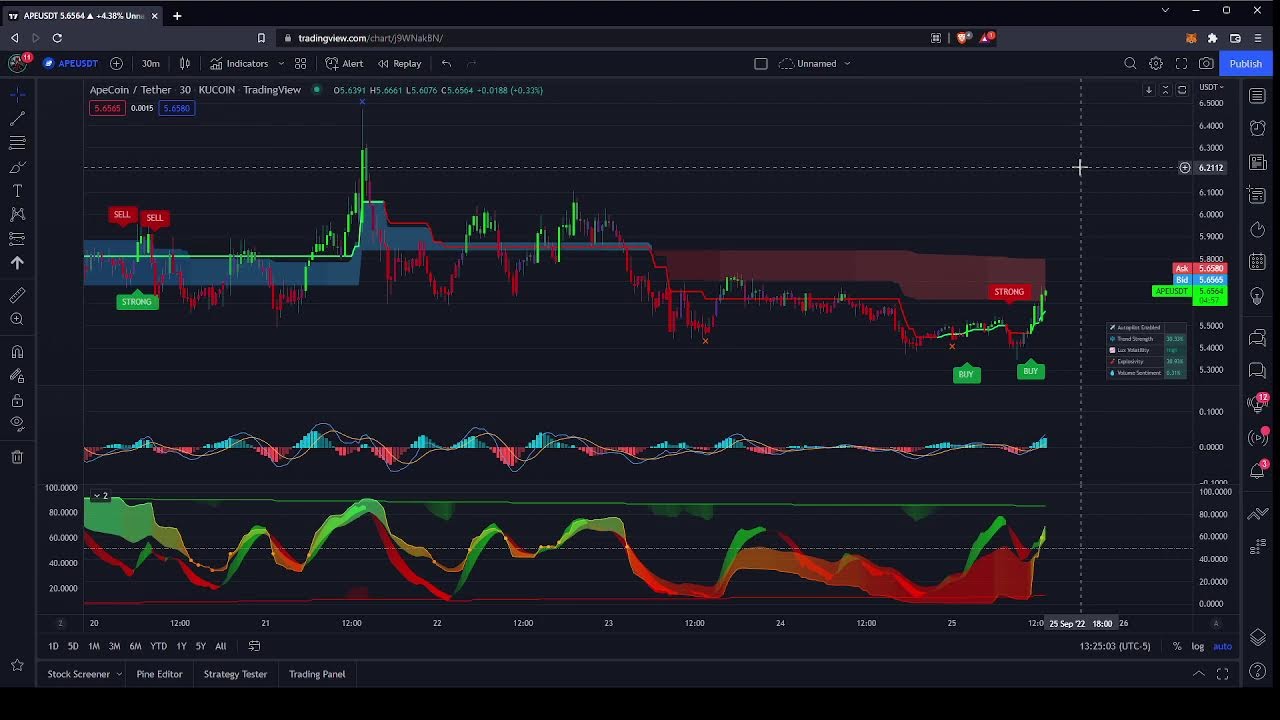
Task: Select the All date range
Action: 220,646
